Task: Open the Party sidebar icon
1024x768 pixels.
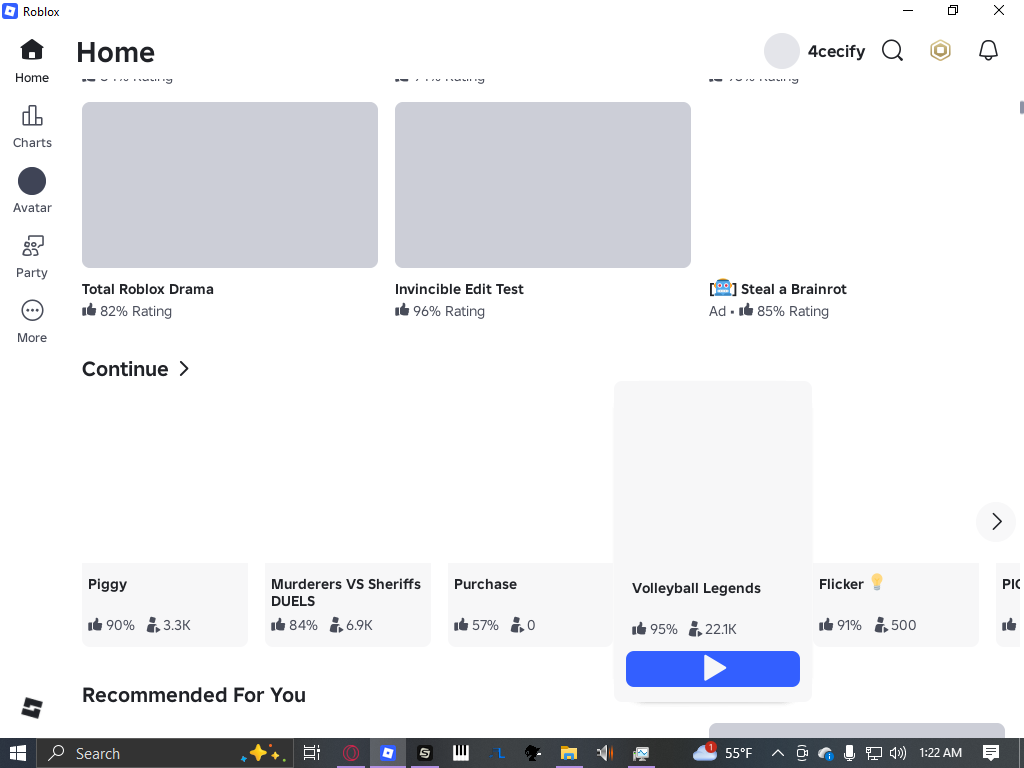Action: point(32,246)
